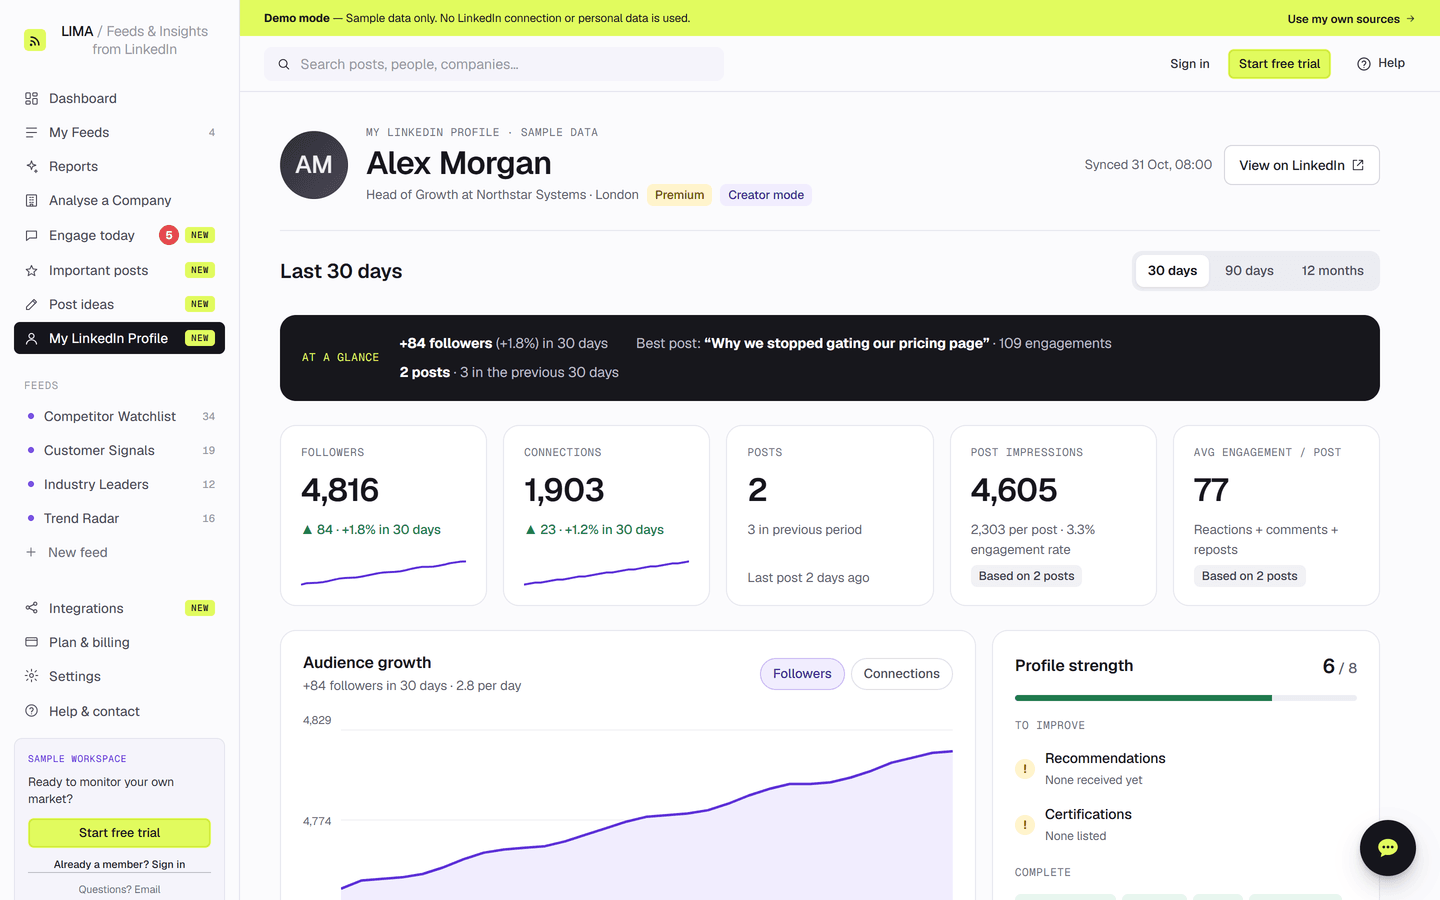Click the Recommendations improvement item
Image resolution: width=1440 pixels, height=900 pixels.
[x=1185, y=768]
